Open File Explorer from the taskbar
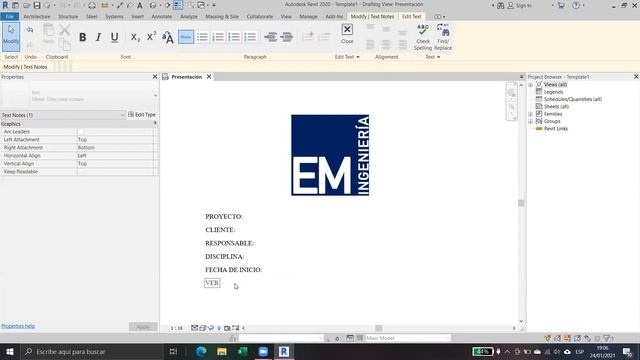The height and width of the screenshot is (360, 640). click(x=222, y=351)
